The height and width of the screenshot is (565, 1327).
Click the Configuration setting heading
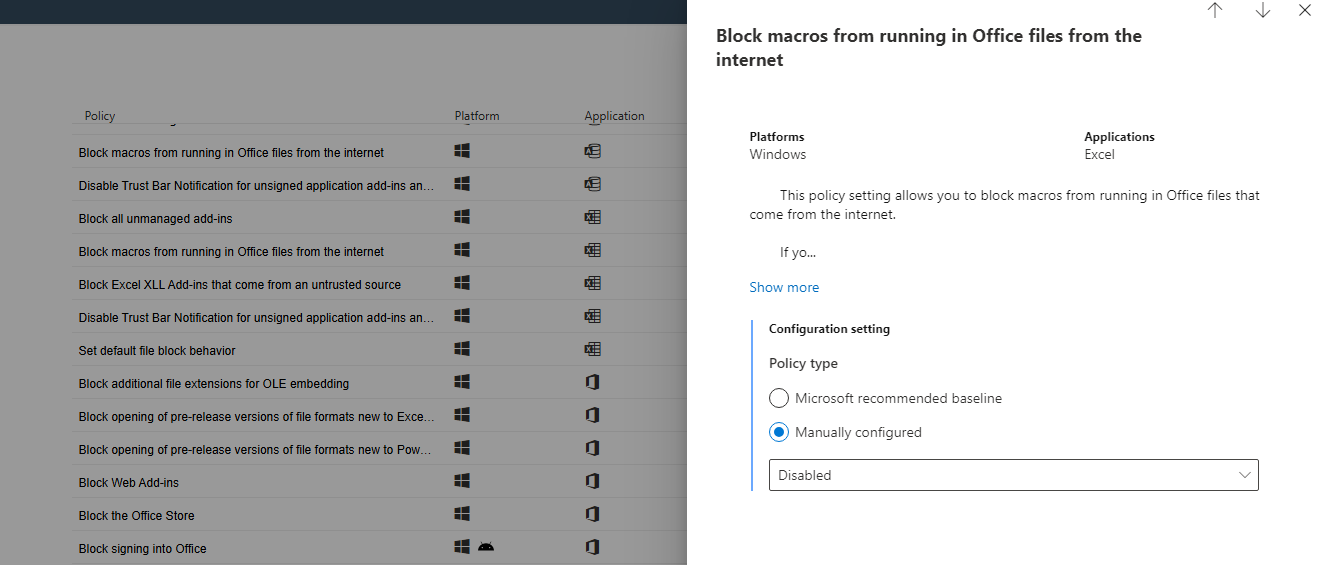click(x=829, y=329)
